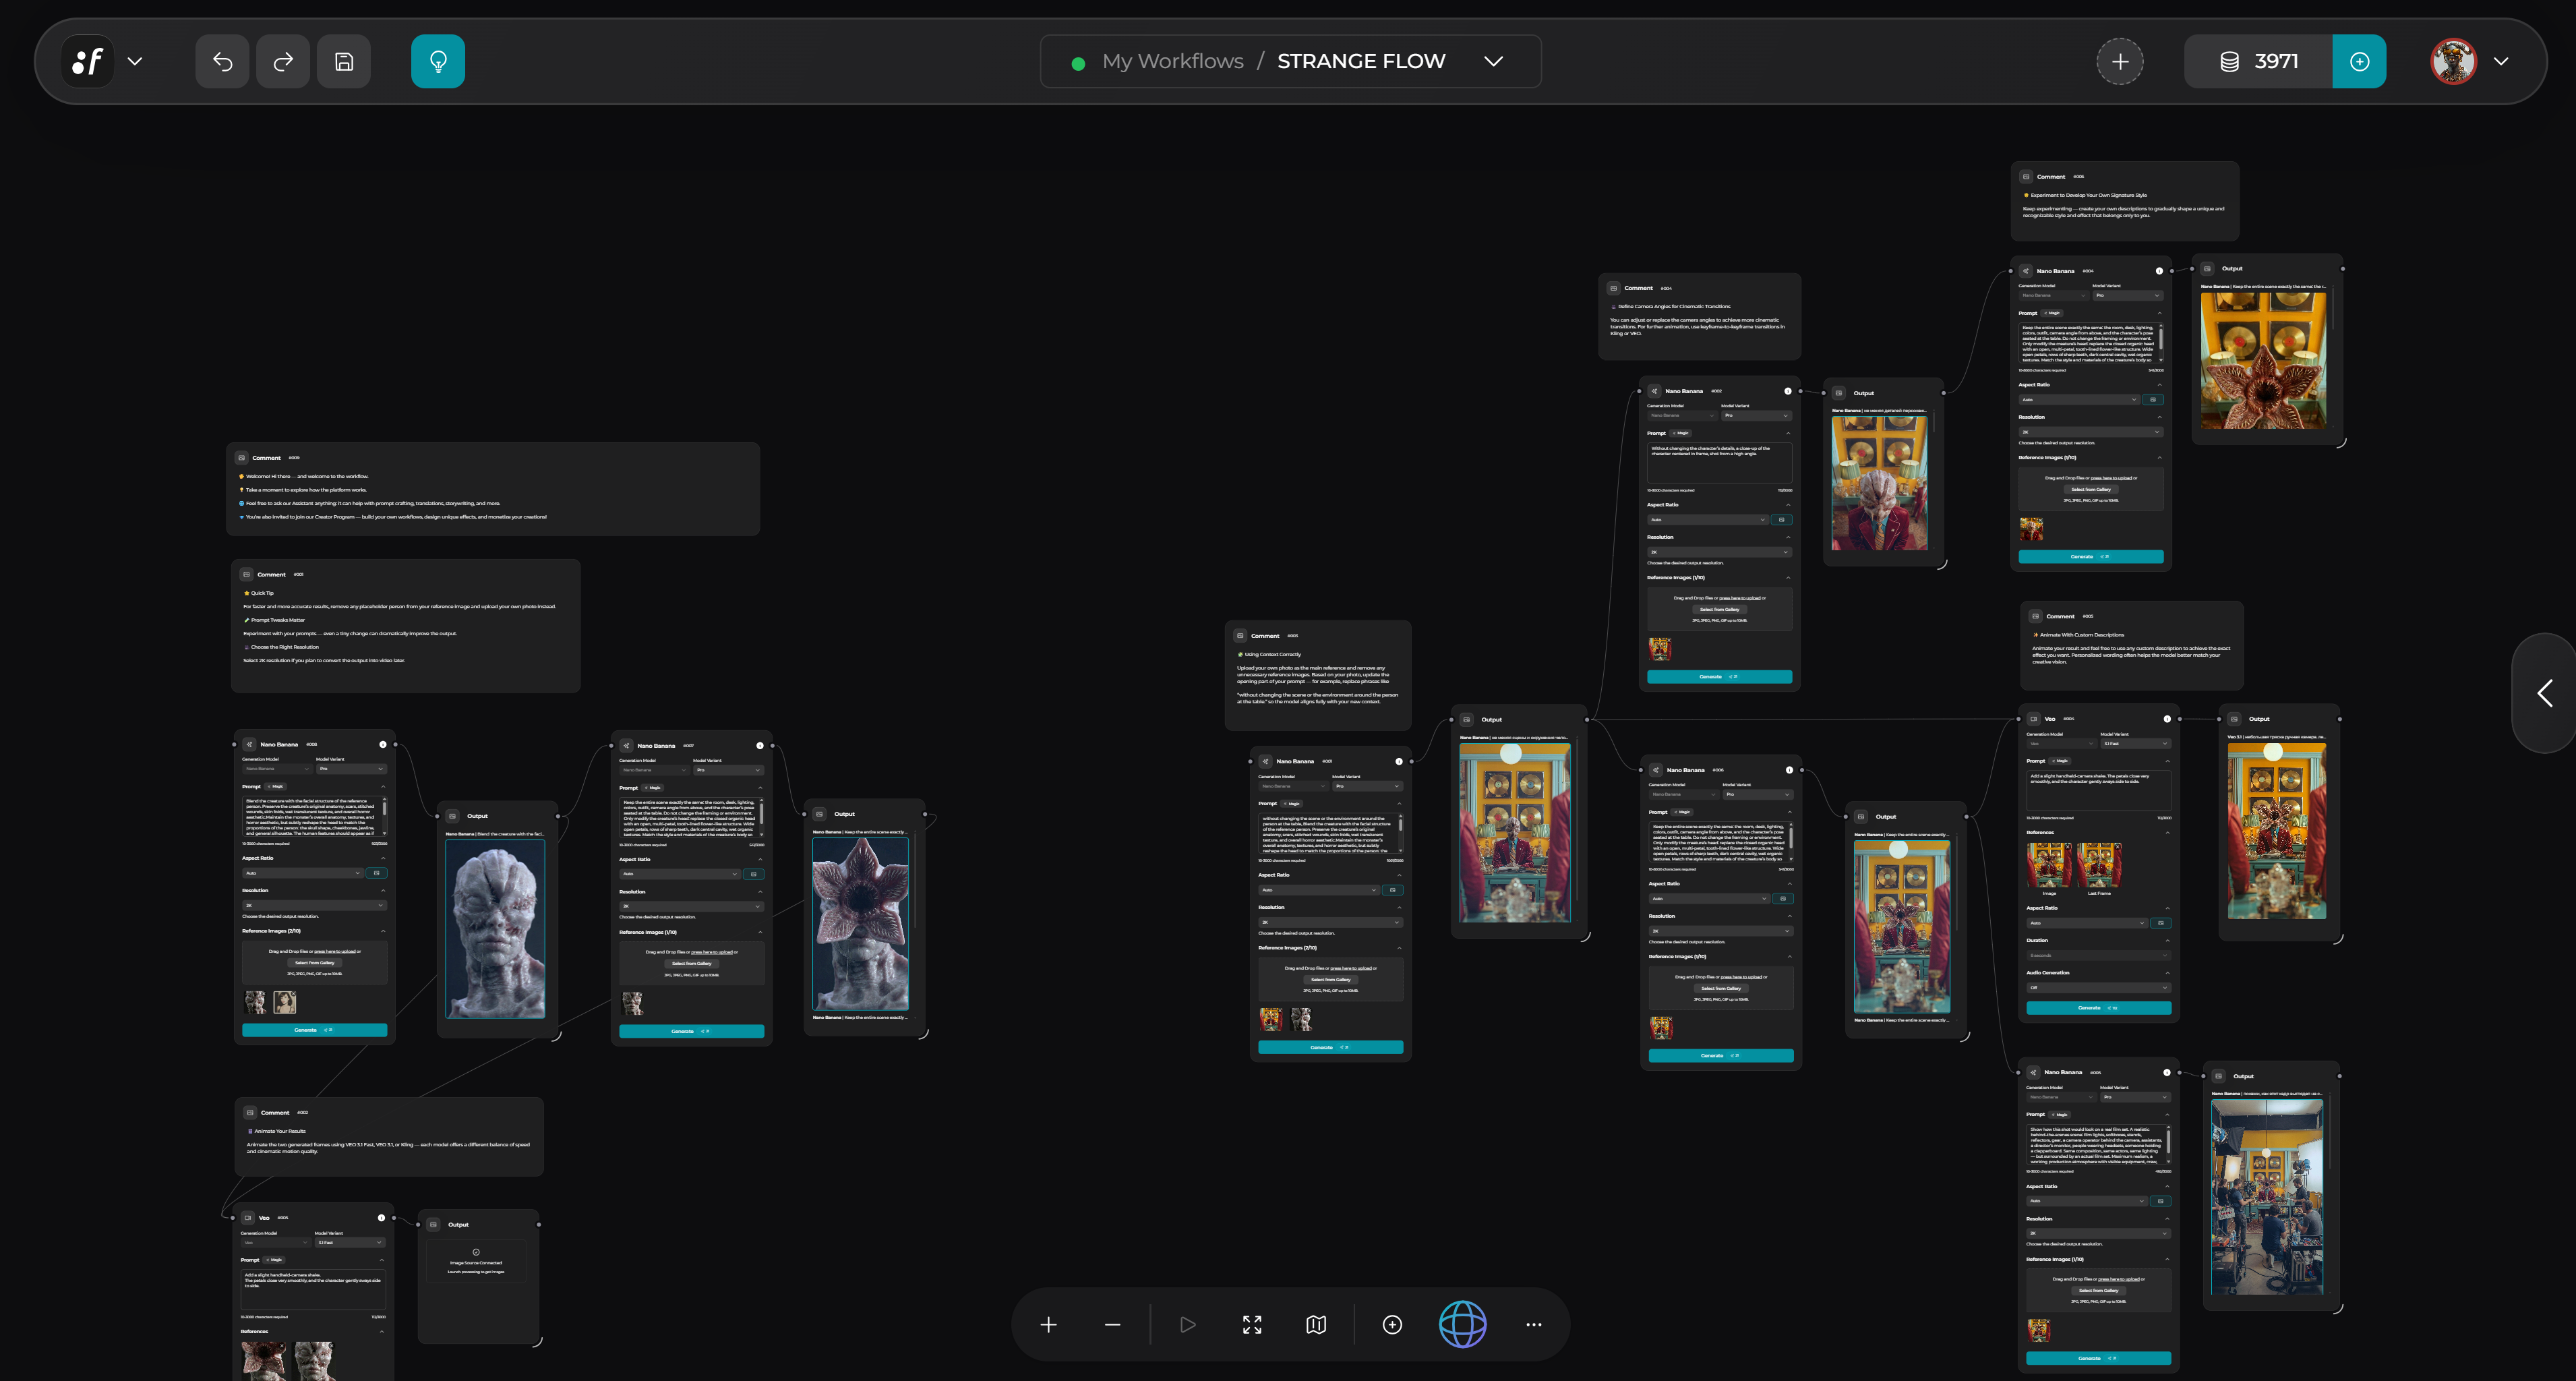Click Select from Gallery
Image resolution: width=2576 pixels, height=1381 pixels.
314,963
